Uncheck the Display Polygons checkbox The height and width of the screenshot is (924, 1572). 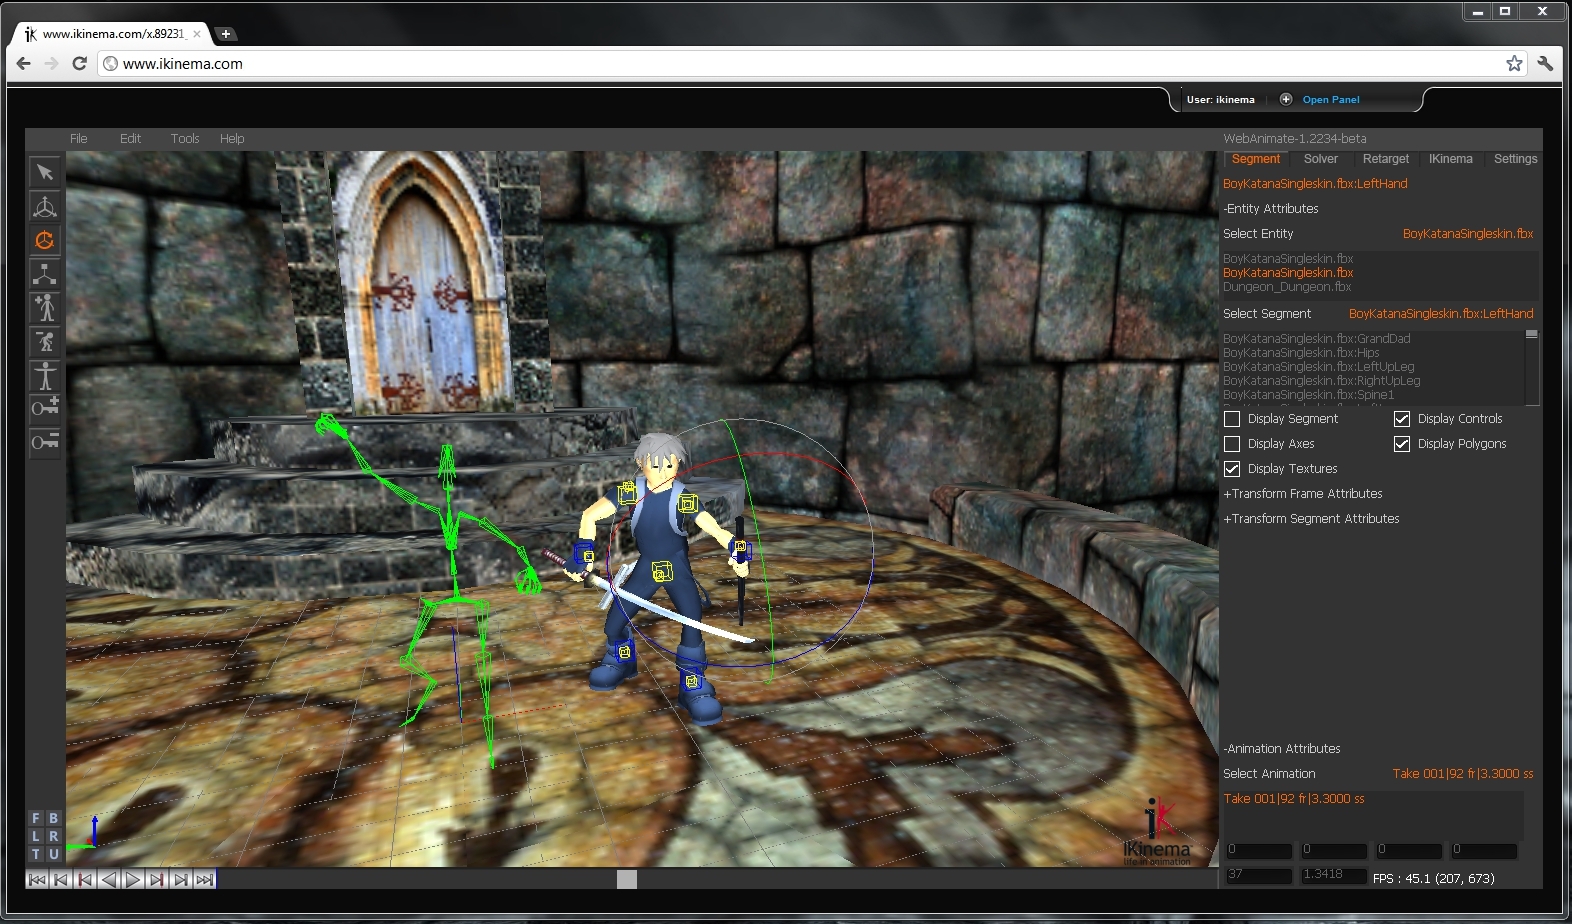point(1402,444)
